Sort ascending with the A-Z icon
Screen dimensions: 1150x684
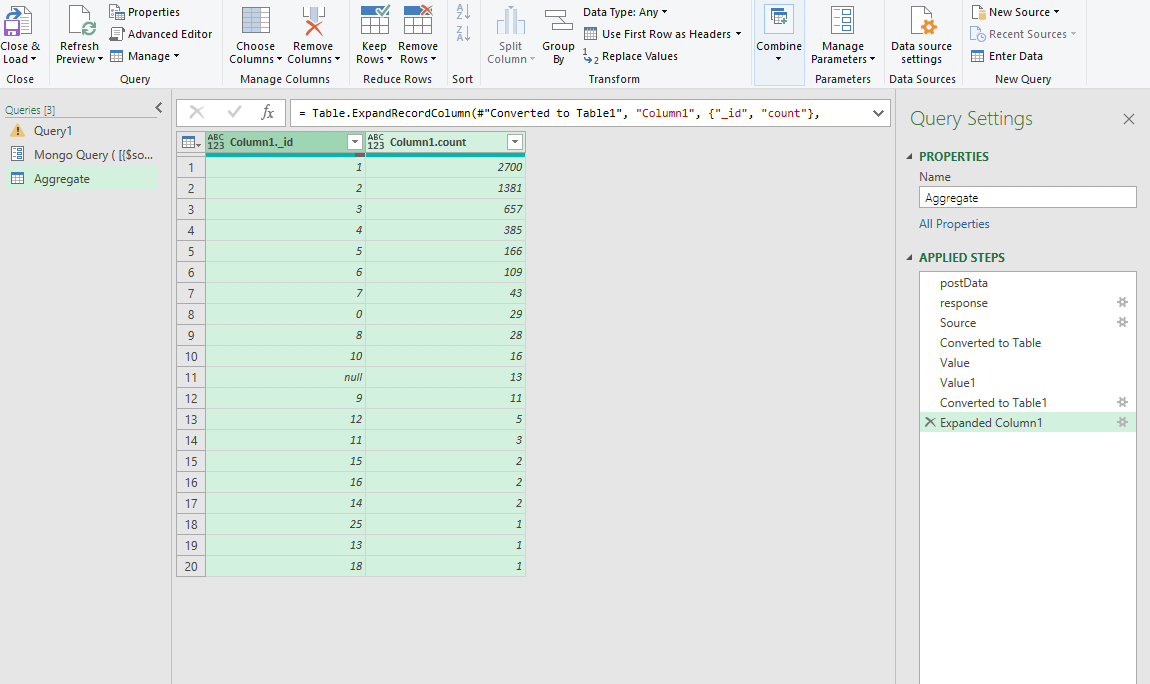[463, 12]
